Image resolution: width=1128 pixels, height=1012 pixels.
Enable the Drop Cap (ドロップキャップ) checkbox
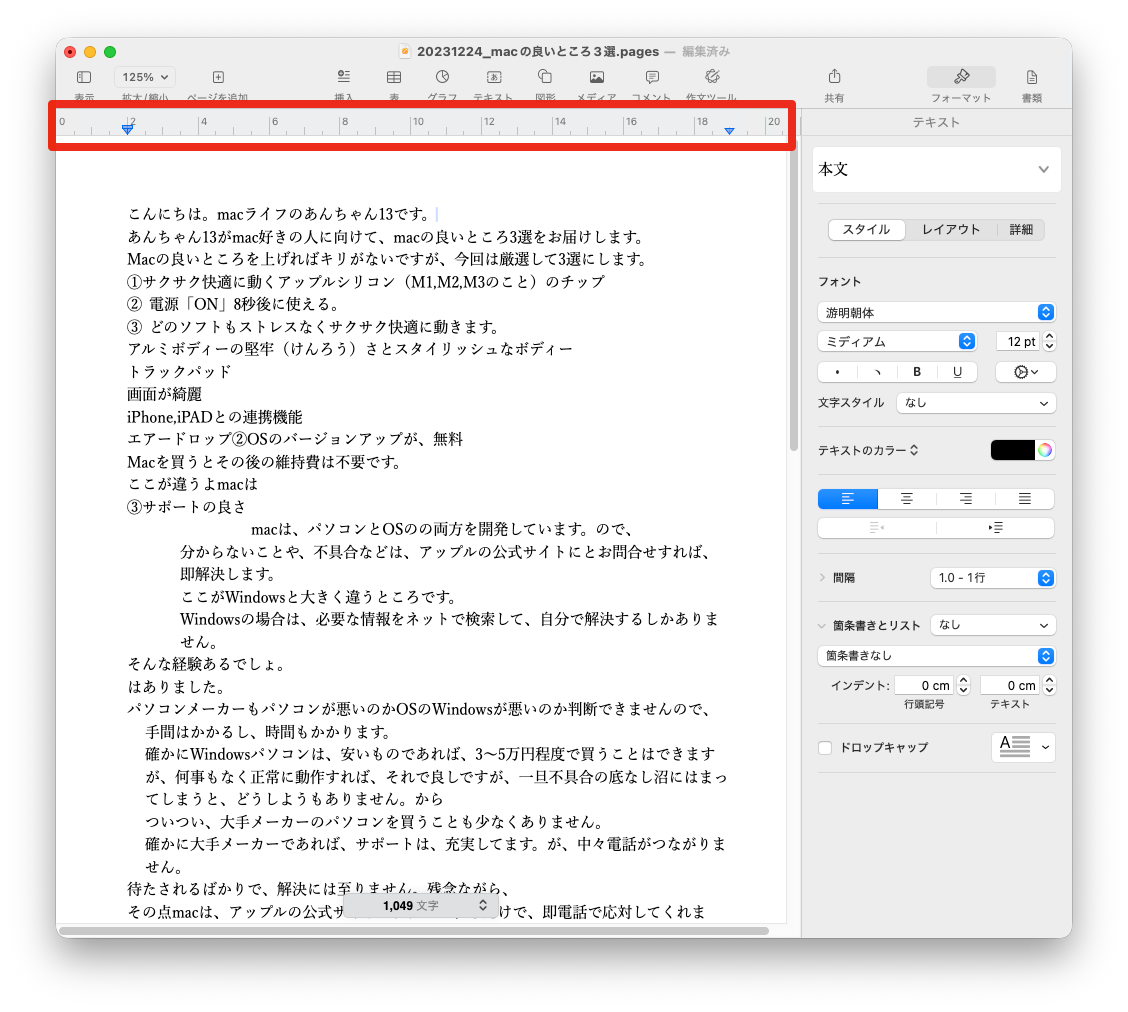[x=825, y=748]
